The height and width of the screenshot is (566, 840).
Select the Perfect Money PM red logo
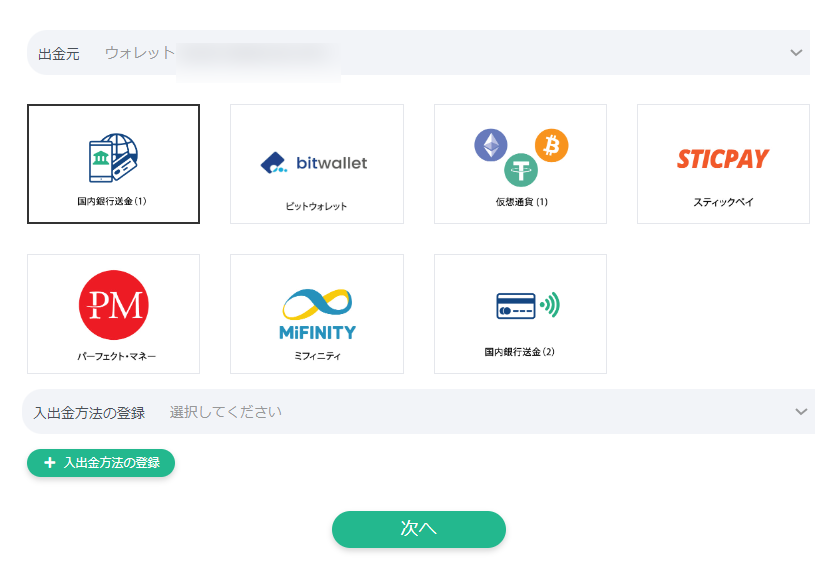(x=113, y=305)
